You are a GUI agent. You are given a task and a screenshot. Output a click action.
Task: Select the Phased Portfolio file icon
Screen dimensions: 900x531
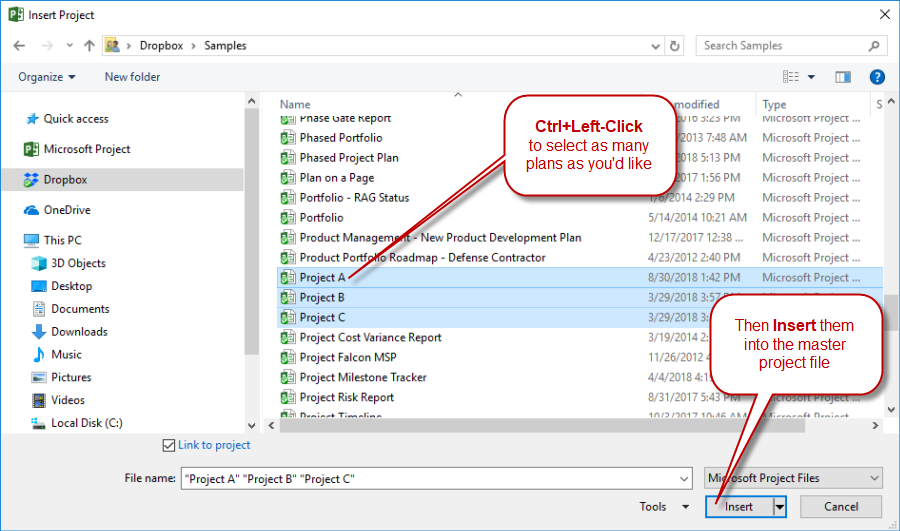288,138
